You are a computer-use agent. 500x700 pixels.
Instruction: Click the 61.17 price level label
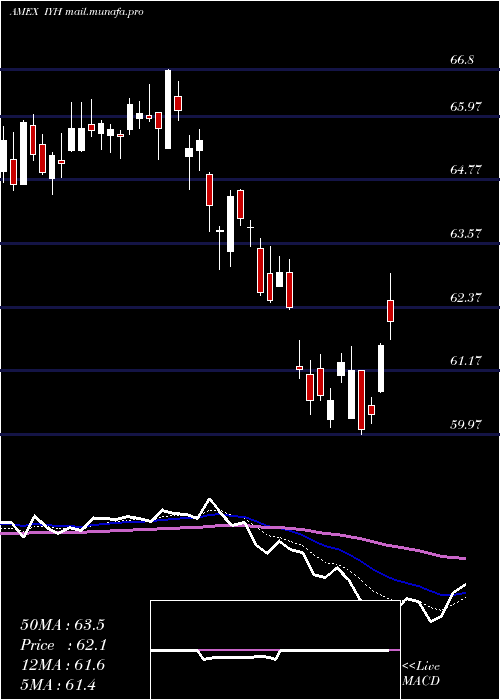pyautogui.click(x=466, y=360)
